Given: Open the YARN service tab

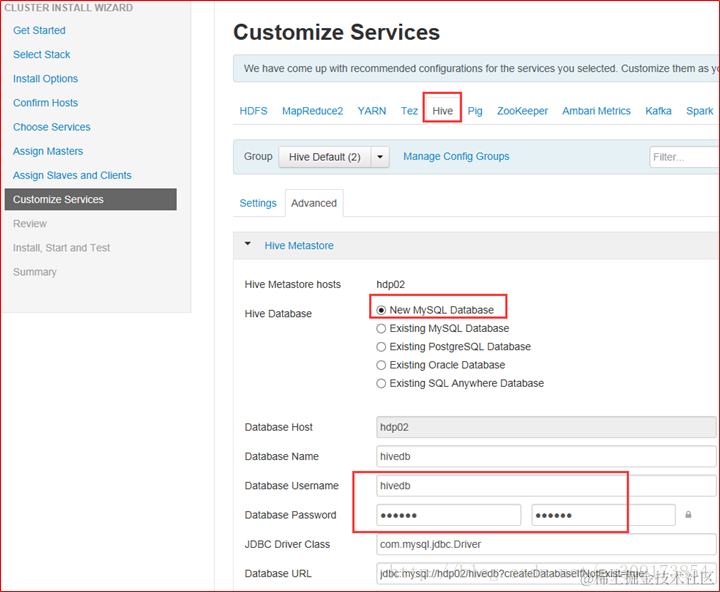Looking at the screenshot, I should (371, 111).
